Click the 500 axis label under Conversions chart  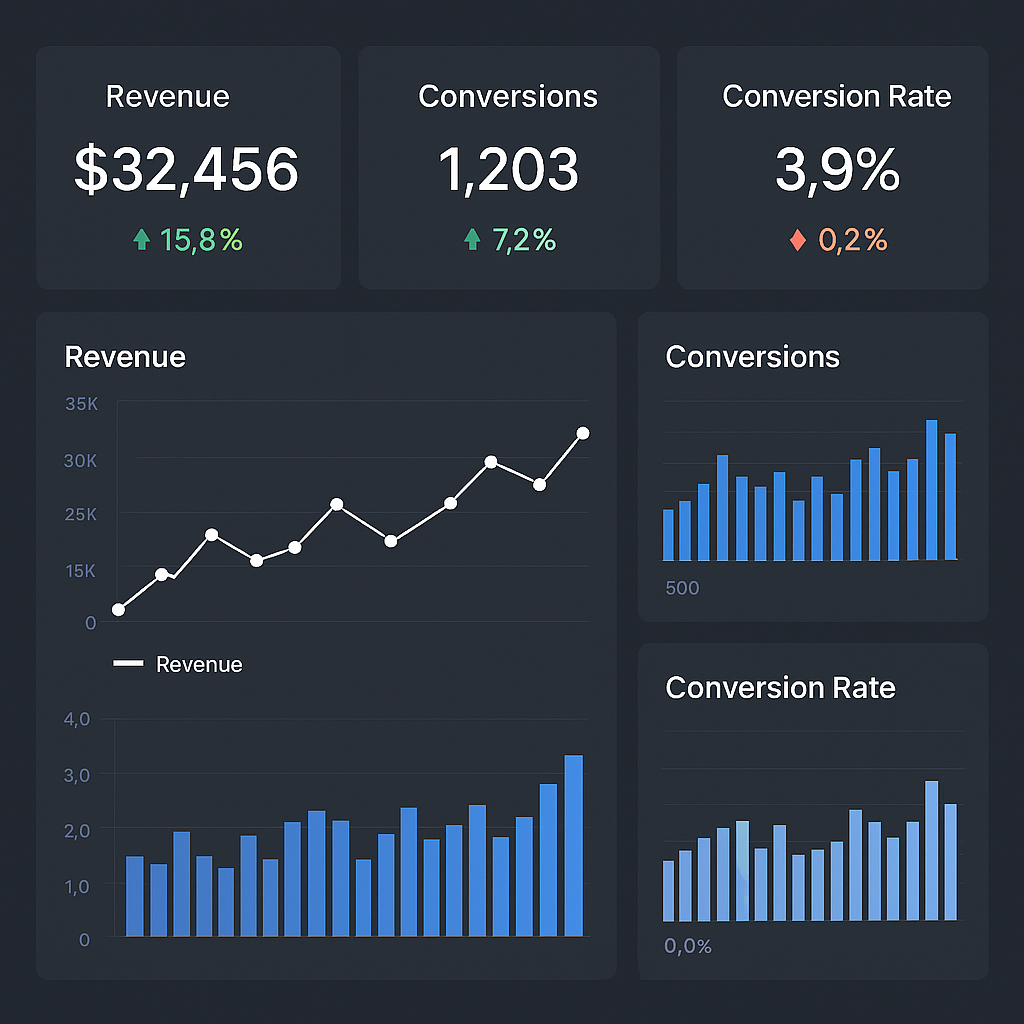click(x=682, y=588)
